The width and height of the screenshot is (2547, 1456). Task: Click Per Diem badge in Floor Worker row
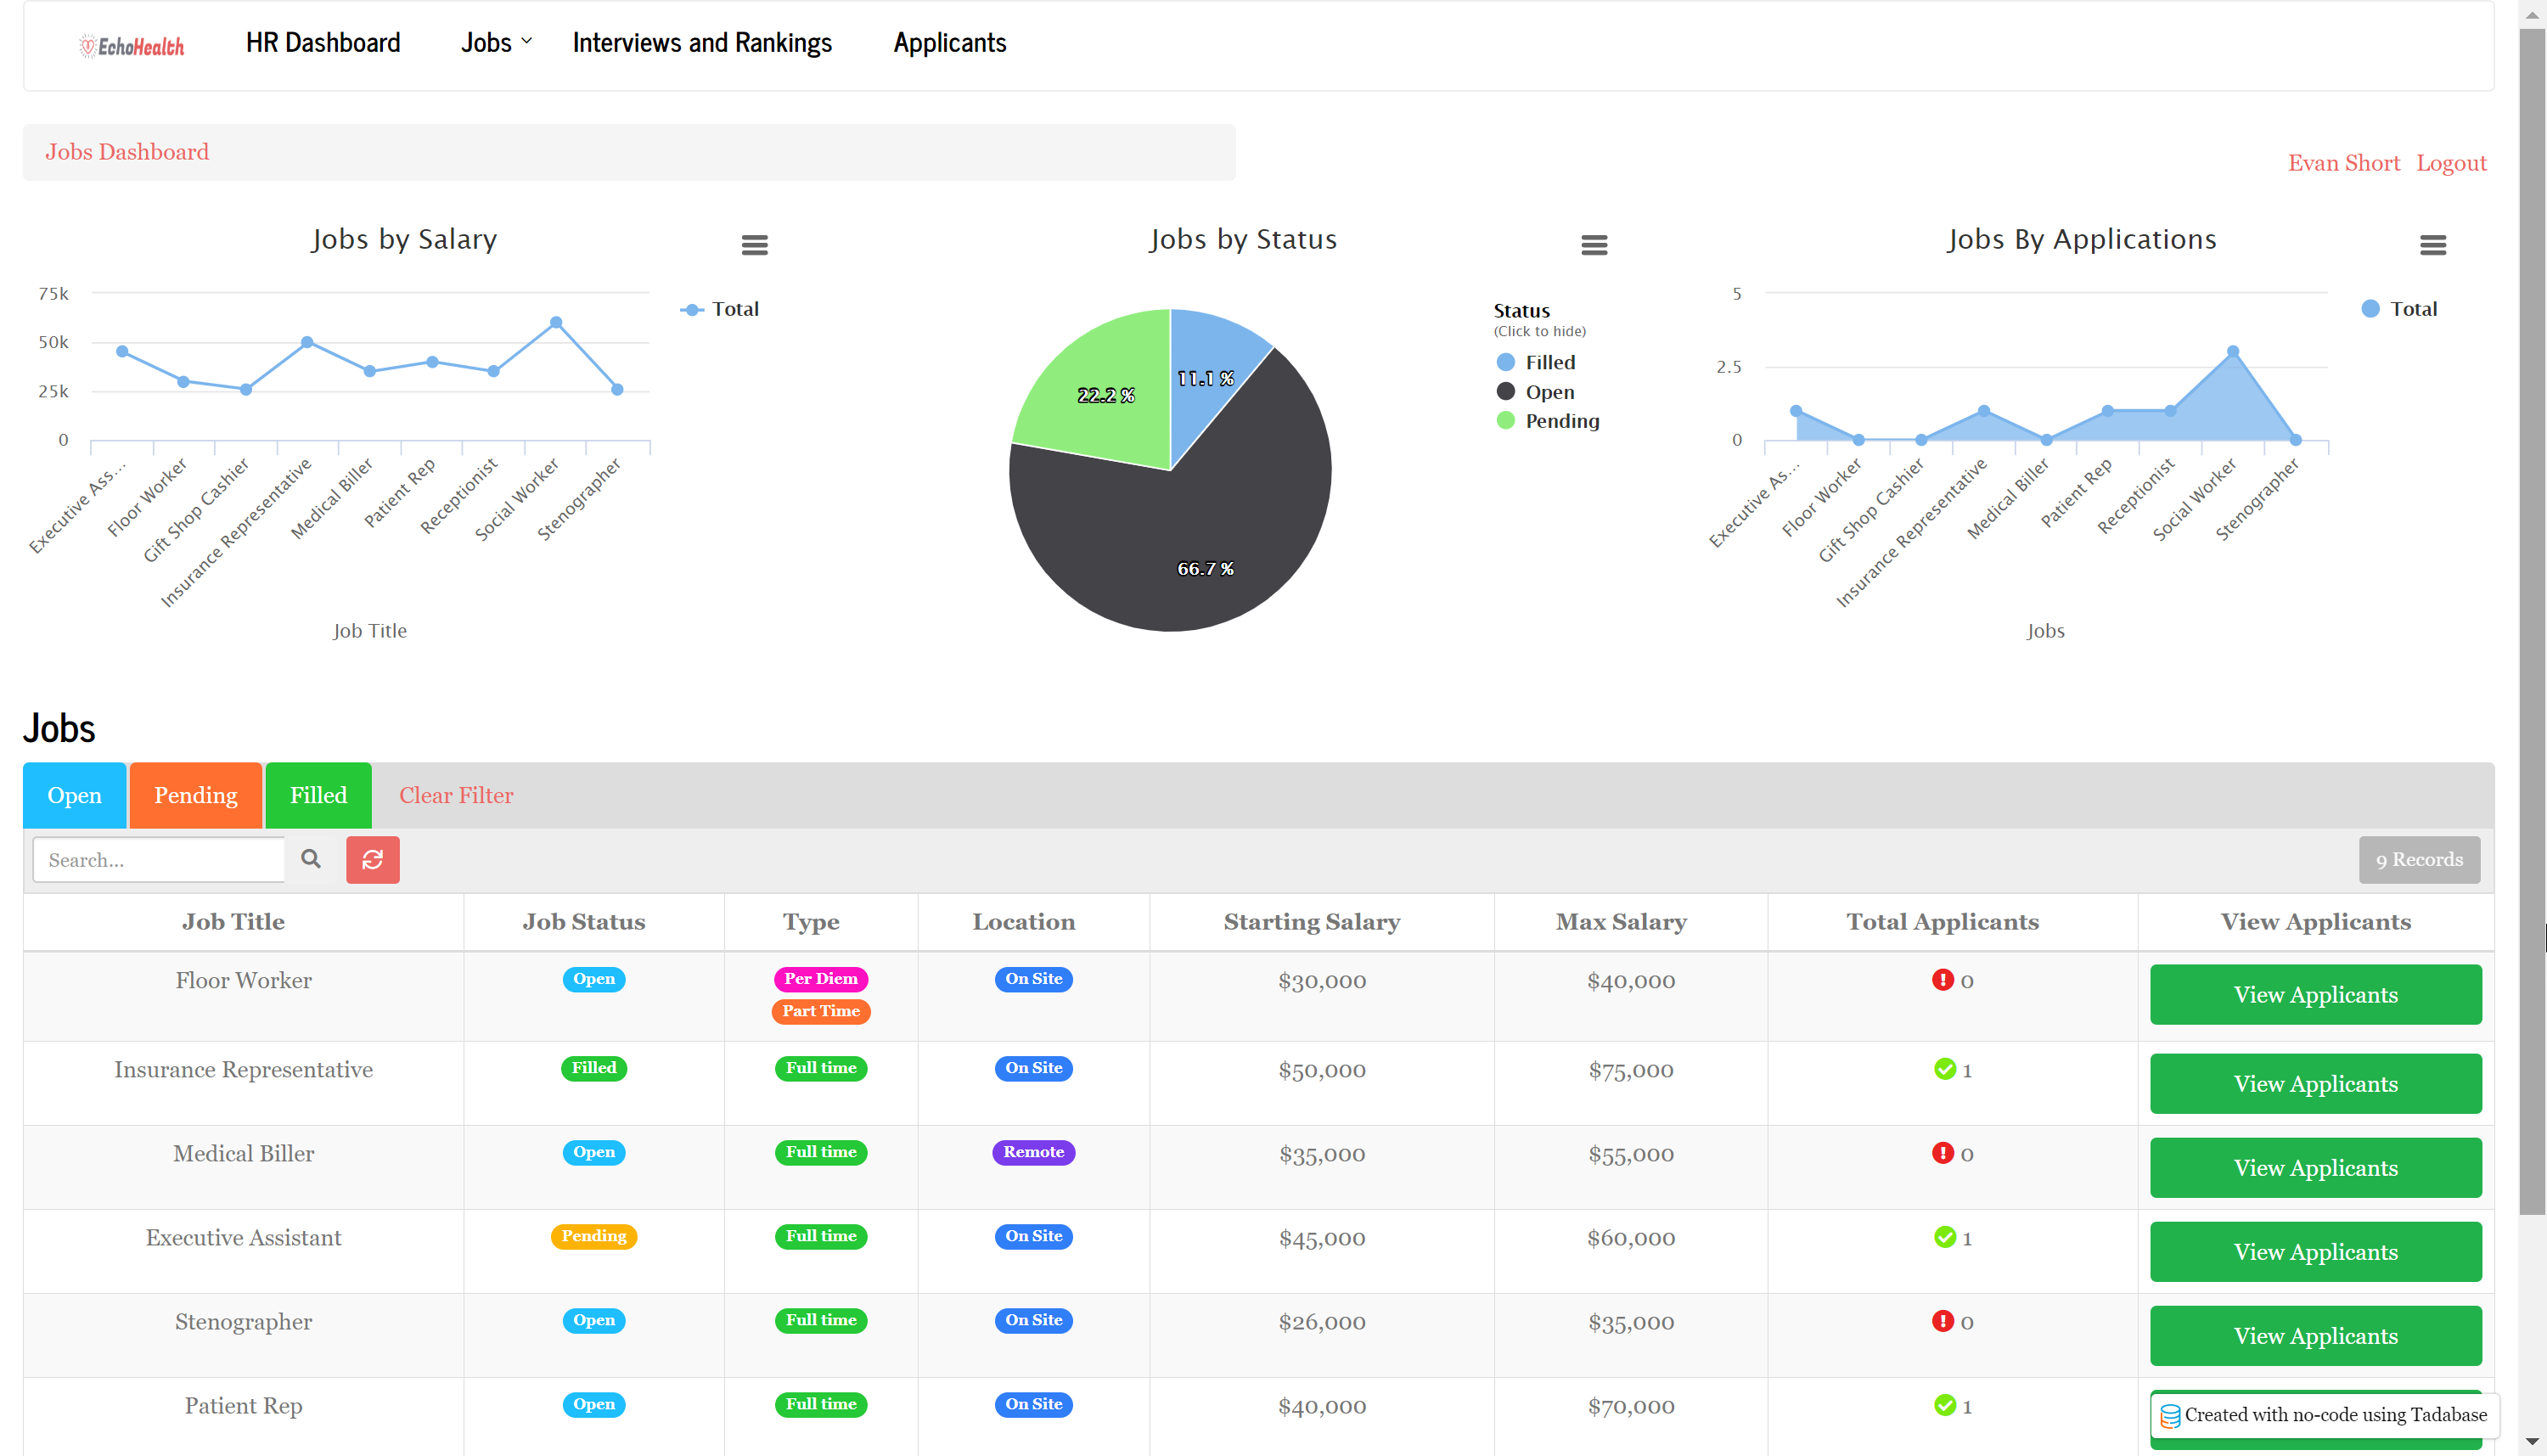click(x=820, y=979)
